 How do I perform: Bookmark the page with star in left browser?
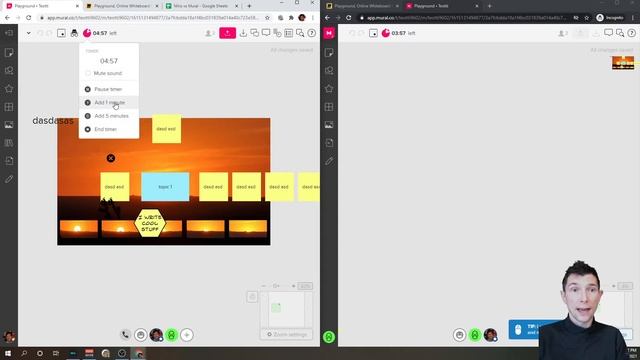[x=267, y=18]
